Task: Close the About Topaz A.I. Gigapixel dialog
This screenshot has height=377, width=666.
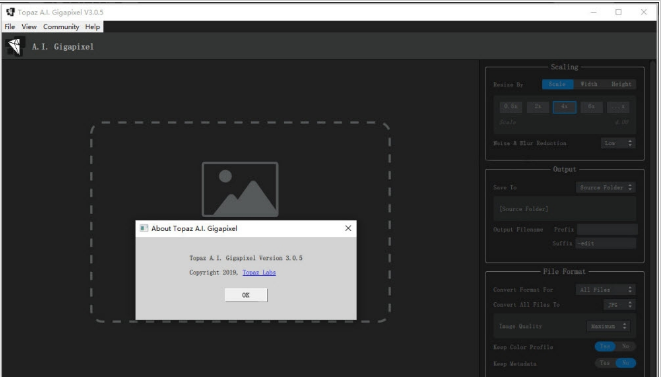Action: (348, 228)
